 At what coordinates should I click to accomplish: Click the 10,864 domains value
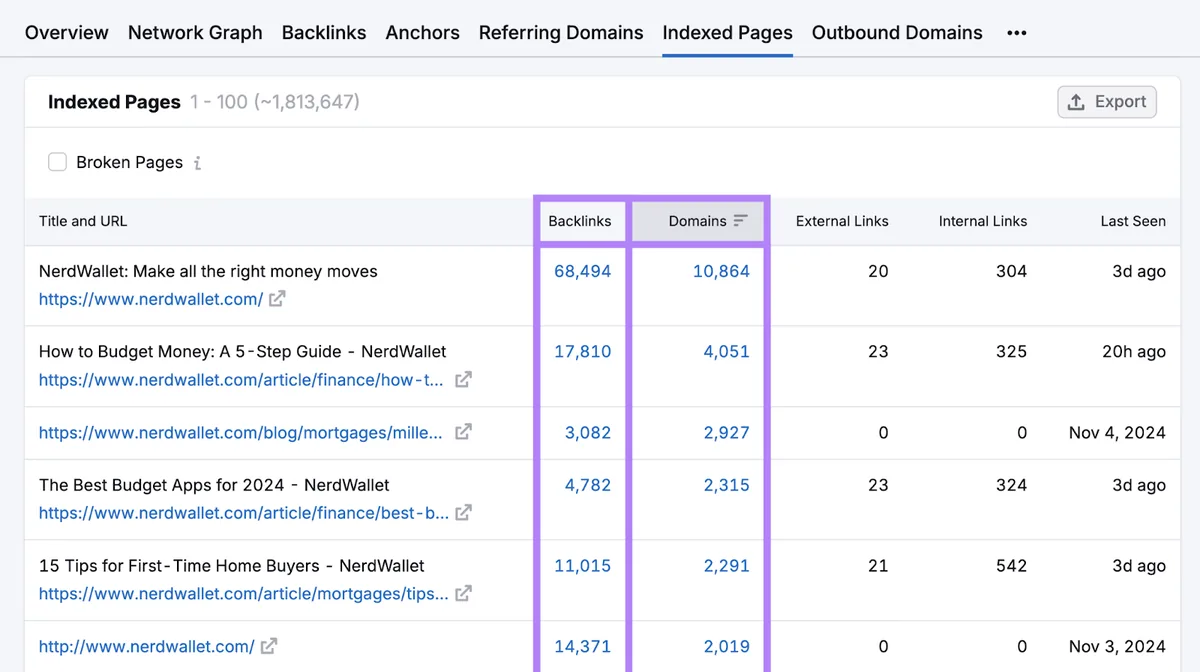click(x=721, y=271)
